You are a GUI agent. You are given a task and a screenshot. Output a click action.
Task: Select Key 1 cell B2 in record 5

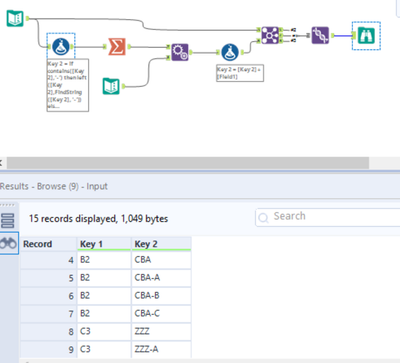(x=104, y=278)
